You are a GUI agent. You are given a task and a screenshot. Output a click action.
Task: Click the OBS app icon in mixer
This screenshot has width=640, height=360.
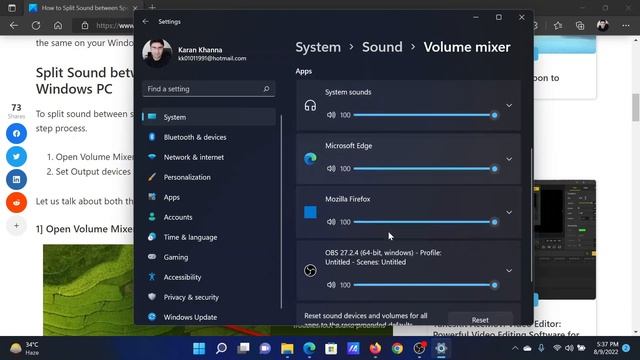coord(310,270)
